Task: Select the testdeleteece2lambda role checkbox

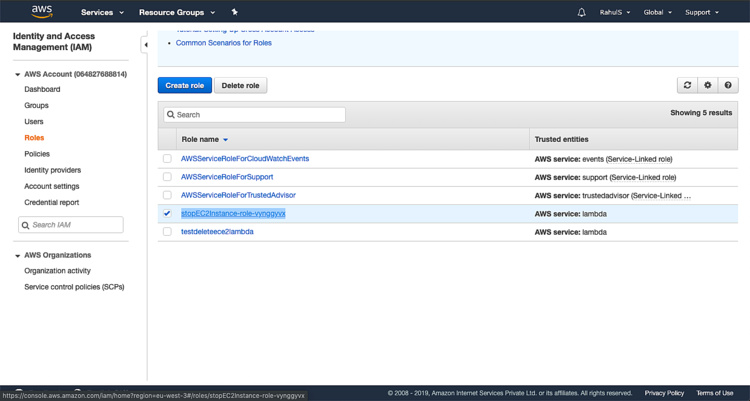Action: point(167,231)
